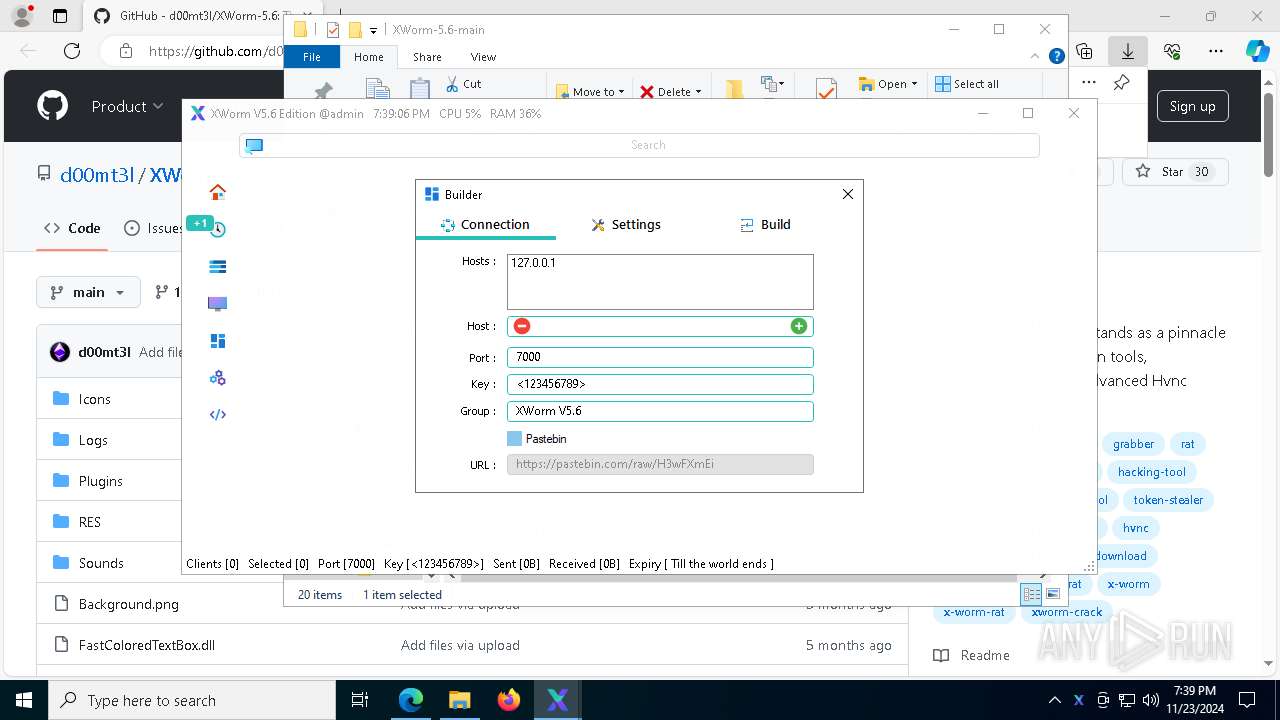Click the Group field showing XWorm V5.6
The height and width of the screenshot is (720, 1280).
[660, 411]
